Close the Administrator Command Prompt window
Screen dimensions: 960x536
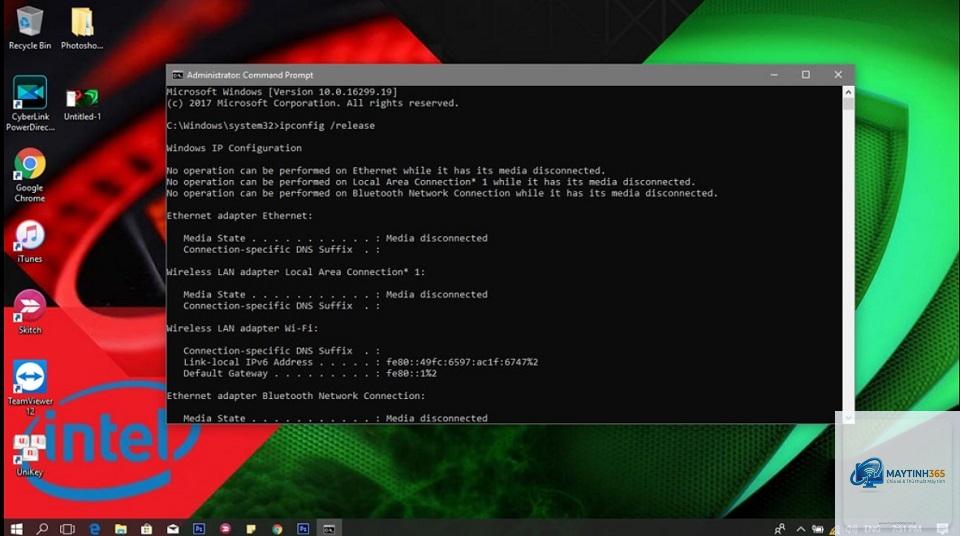(838, 75)
